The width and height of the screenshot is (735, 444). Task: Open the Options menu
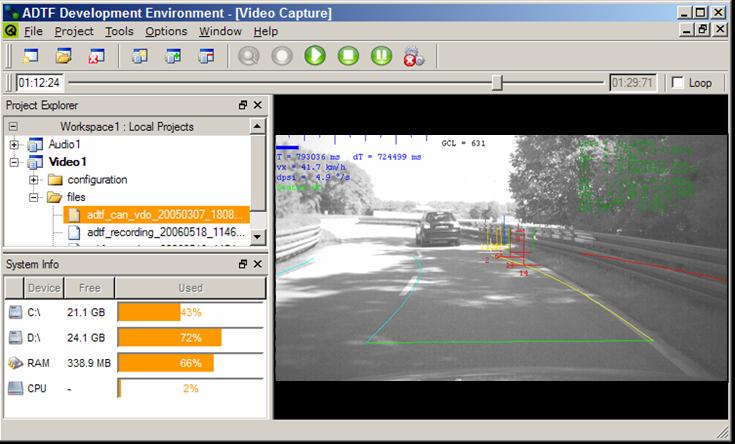pyautogui.click(x=166, y=31)
